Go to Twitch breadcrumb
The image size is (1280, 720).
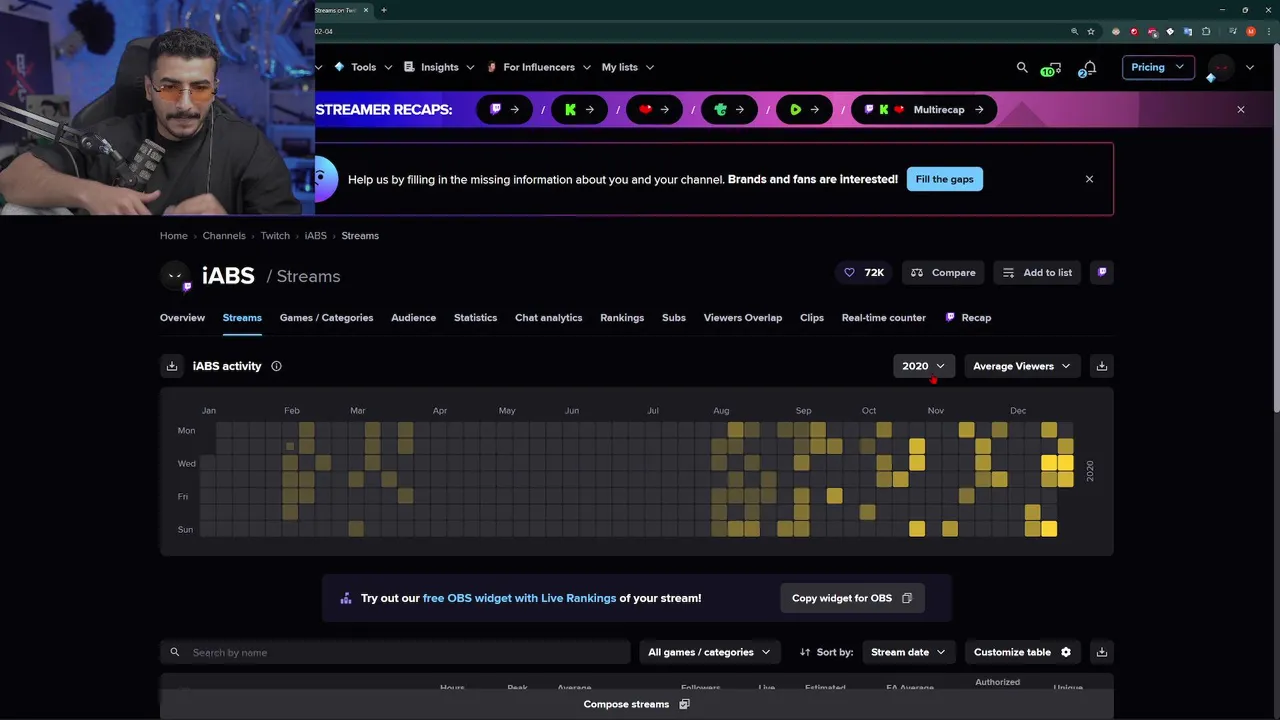[x=275, y=236]
